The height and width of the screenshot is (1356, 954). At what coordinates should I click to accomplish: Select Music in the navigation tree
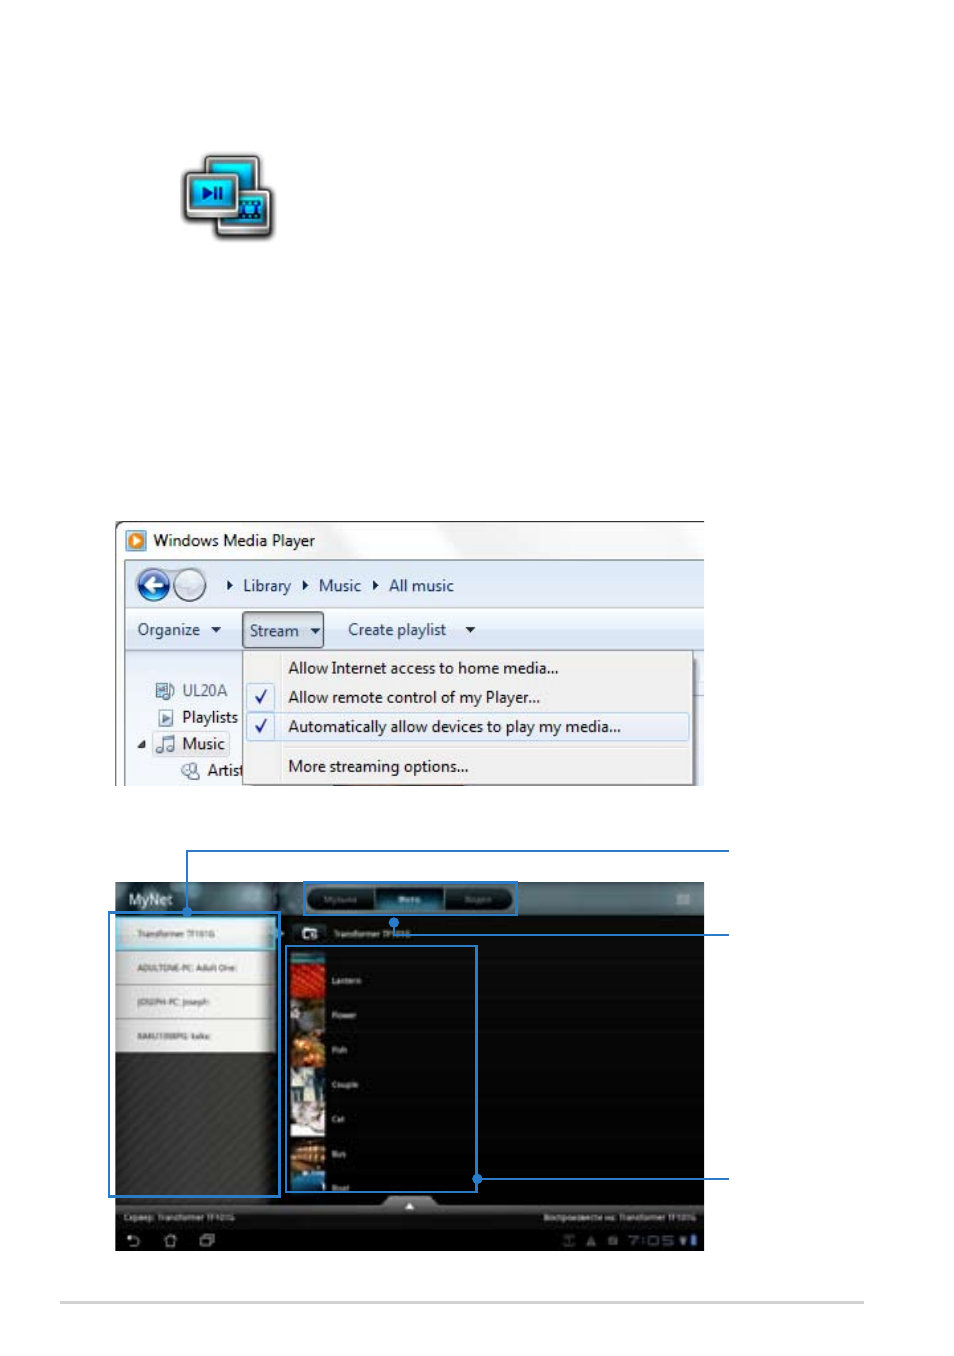coord(203,744)
